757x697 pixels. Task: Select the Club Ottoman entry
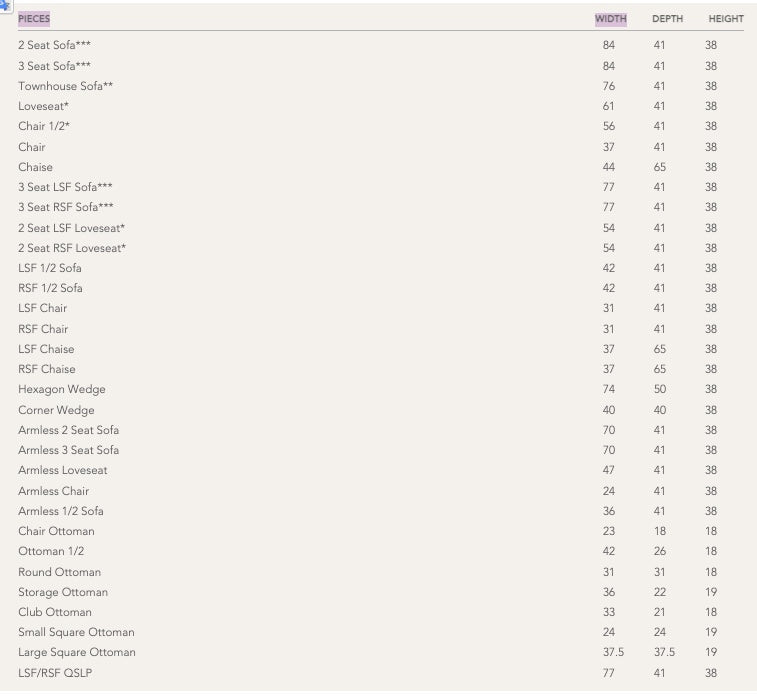[55, 612]
